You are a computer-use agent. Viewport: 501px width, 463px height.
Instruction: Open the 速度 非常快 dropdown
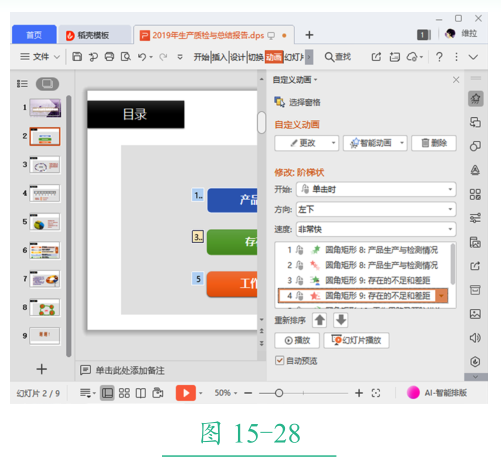click(376, 229)
